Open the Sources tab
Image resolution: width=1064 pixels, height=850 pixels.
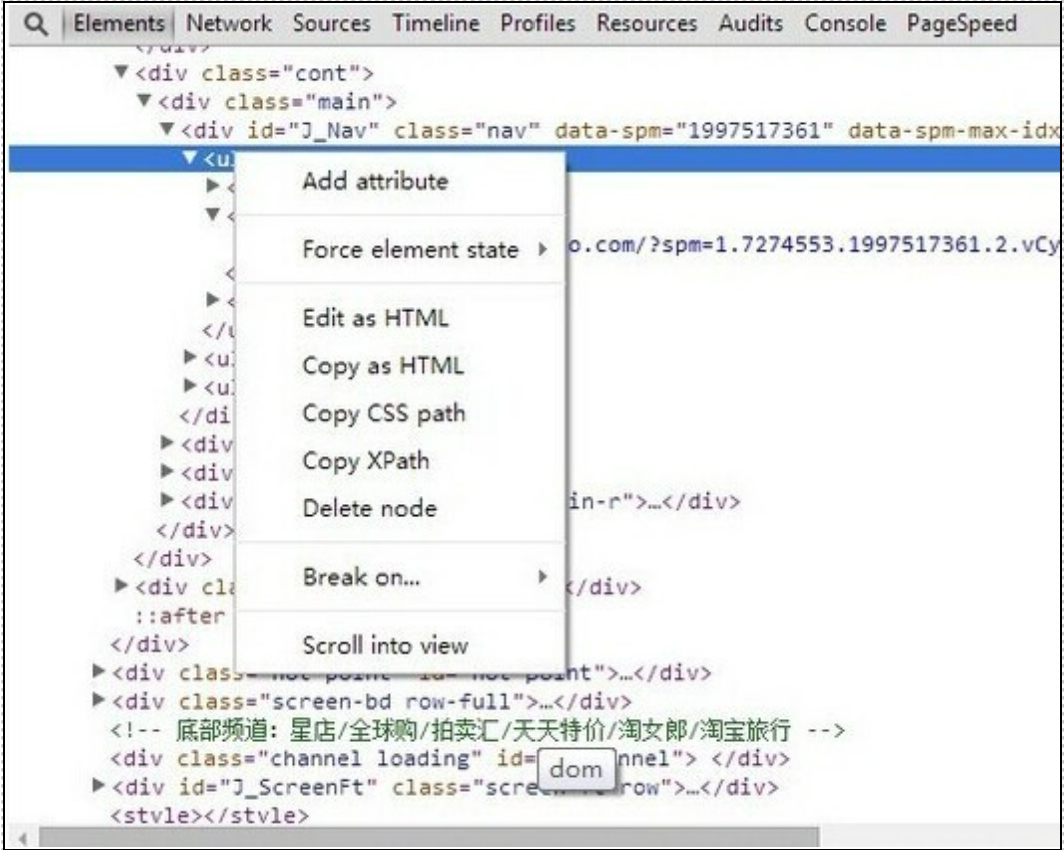click(331, 24)
